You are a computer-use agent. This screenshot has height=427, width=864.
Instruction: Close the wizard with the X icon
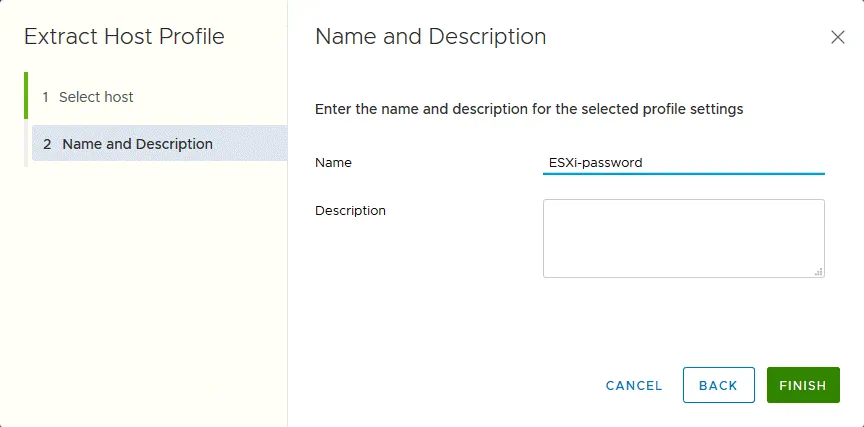[x=838, y=37]
